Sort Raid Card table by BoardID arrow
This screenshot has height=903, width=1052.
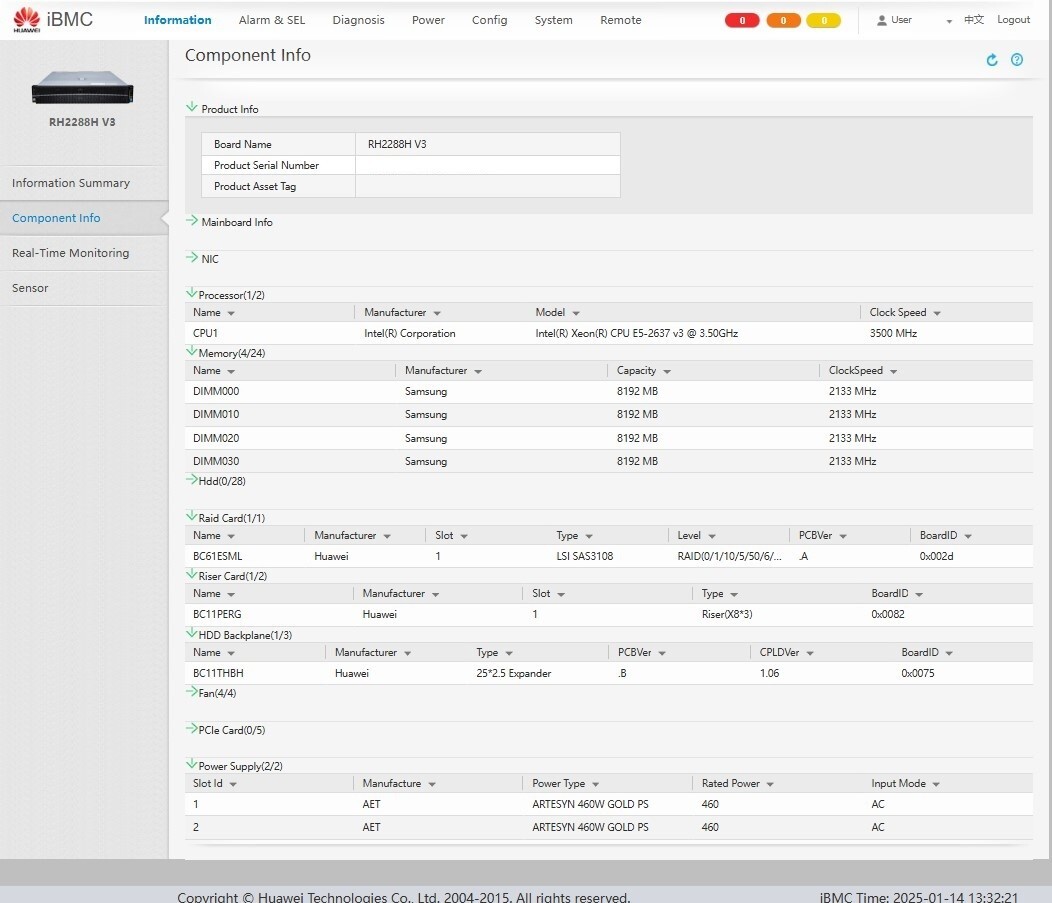coord(967,537)
